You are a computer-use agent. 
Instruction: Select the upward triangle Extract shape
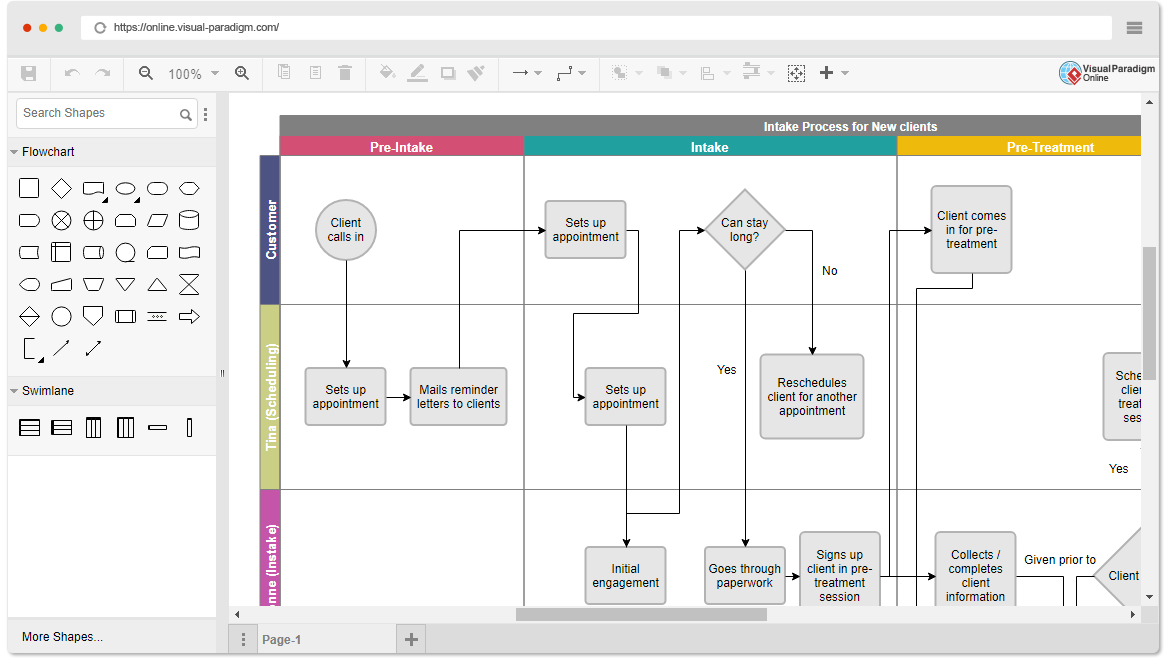tap(157, 284)
